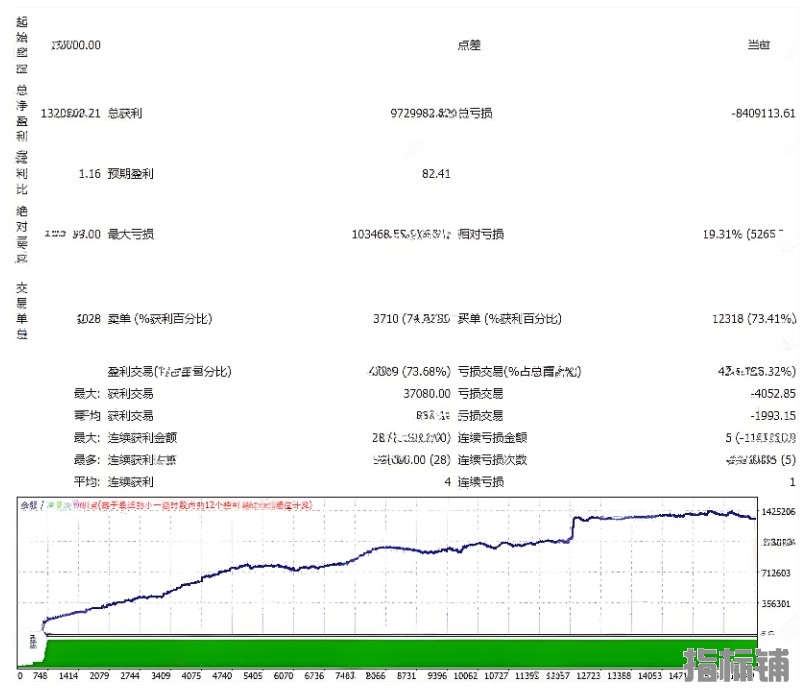Click the 指标铺 watermark logo
The height and width of the screenshot is (690, 806).
pos(736,667)
